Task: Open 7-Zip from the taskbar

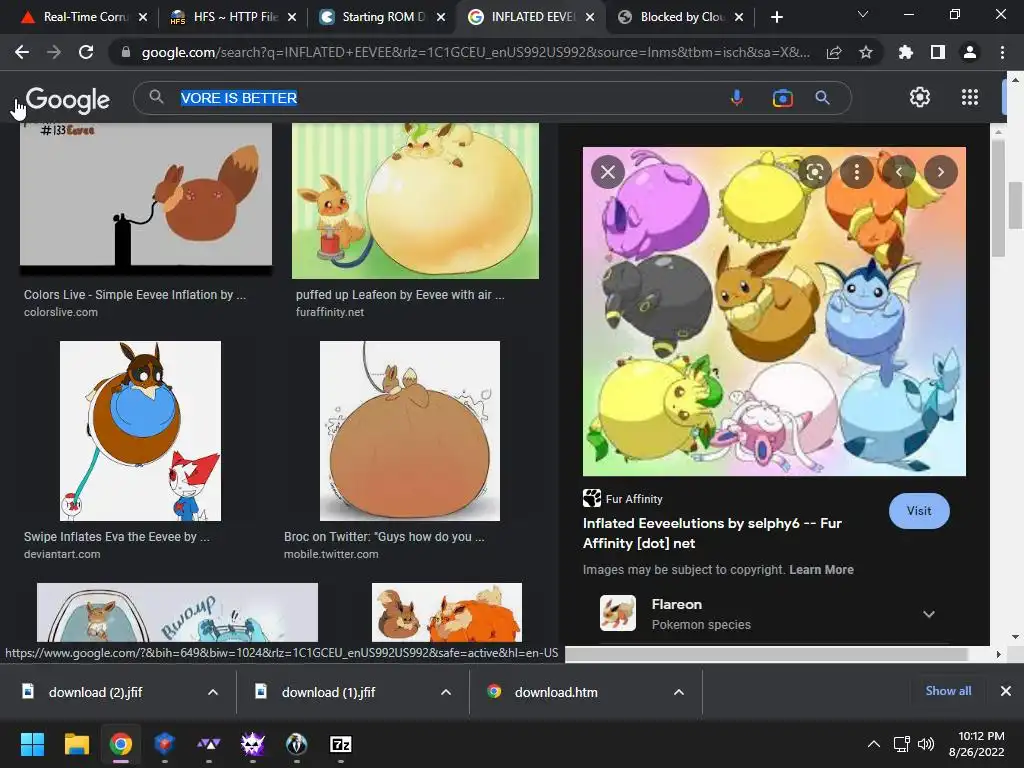Action: (340, 744)
